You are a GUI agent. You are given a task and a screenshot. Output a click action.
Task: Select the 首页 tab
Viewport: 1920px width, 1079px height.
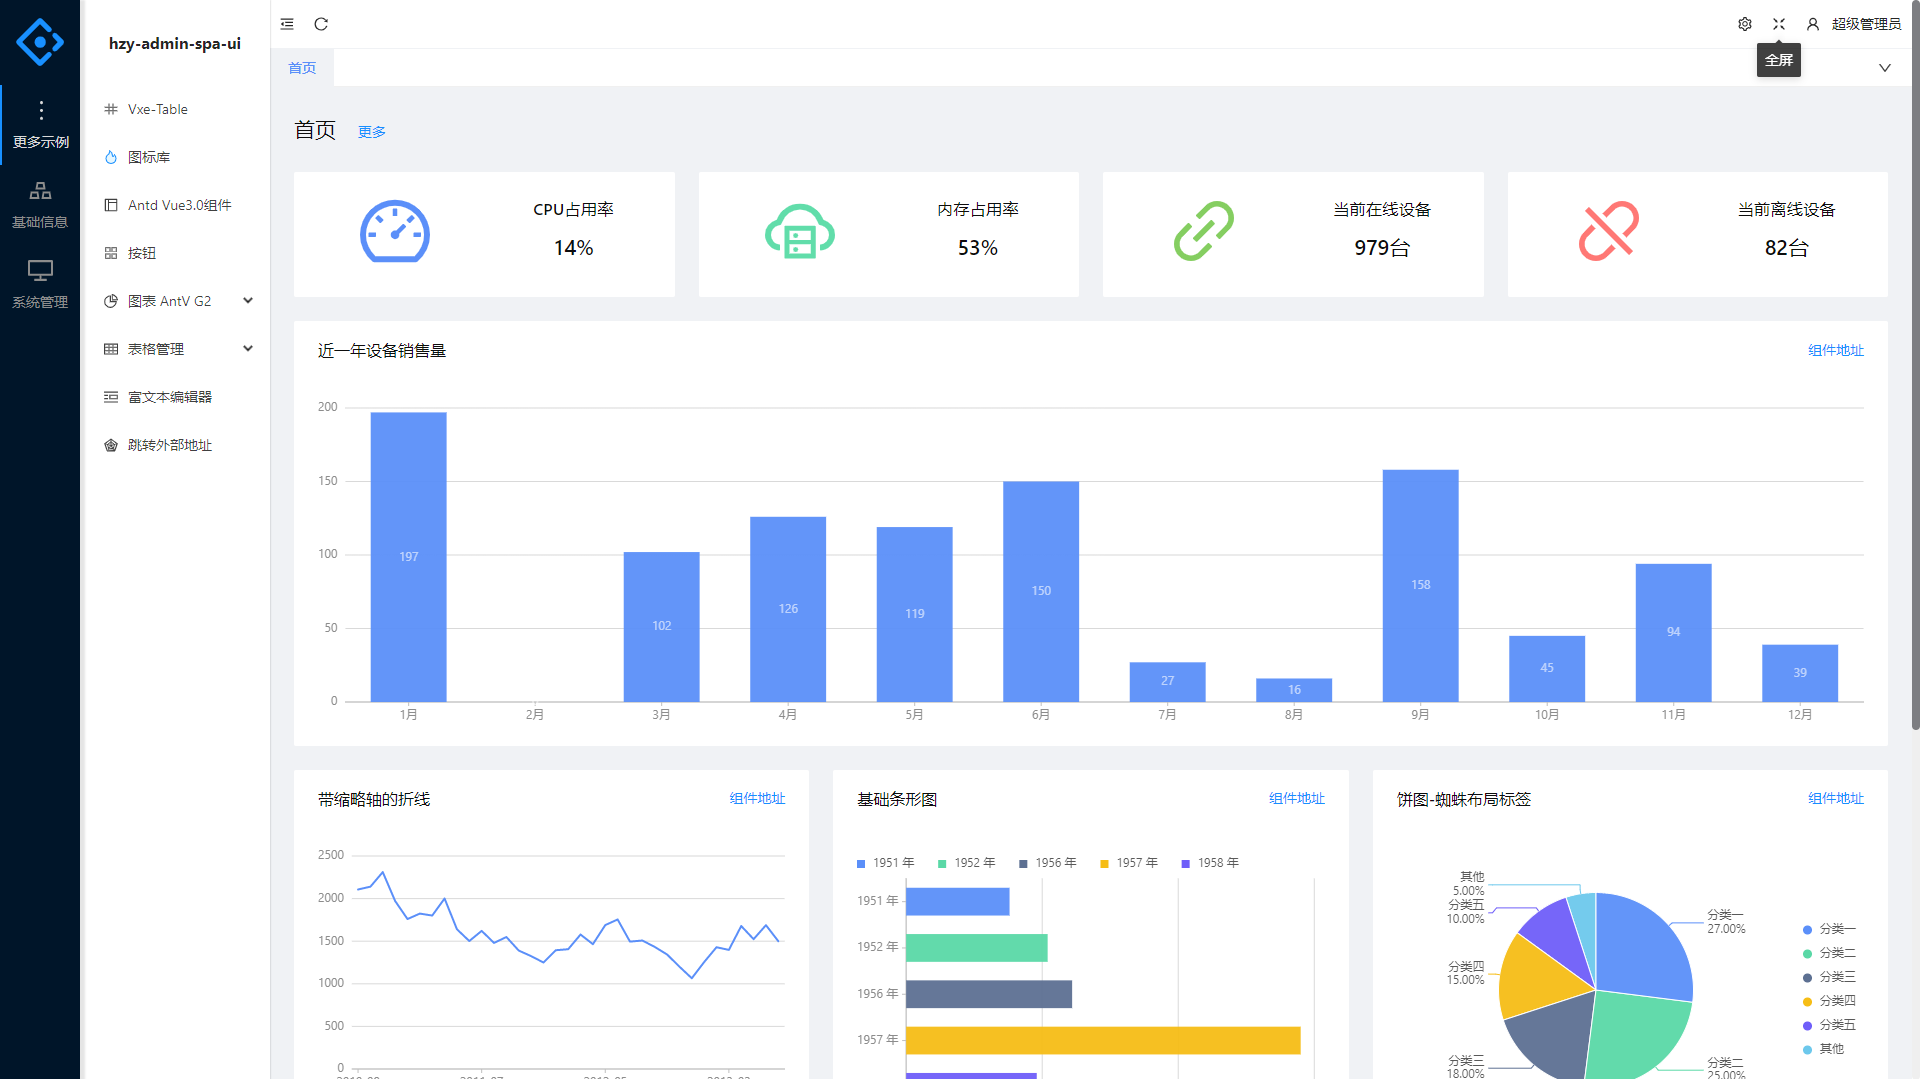click(302, 68)
